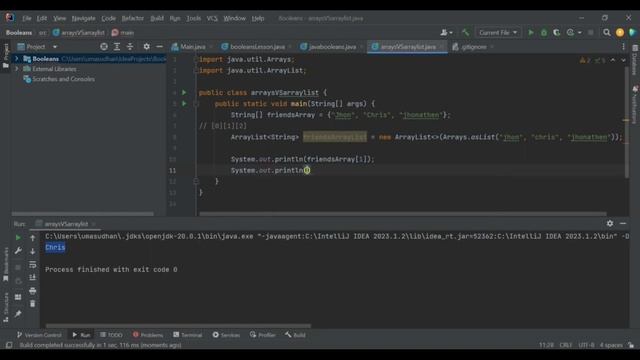Click run gutter icon next to class declaration
Viewport: 640px width, 360px height.
184,93
